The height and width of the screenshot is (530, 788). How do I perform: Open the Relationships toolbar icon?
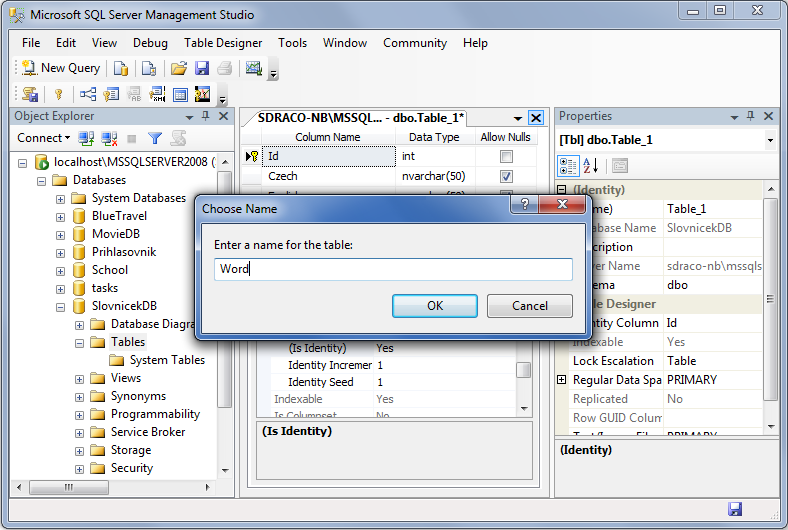pos(88,95)
